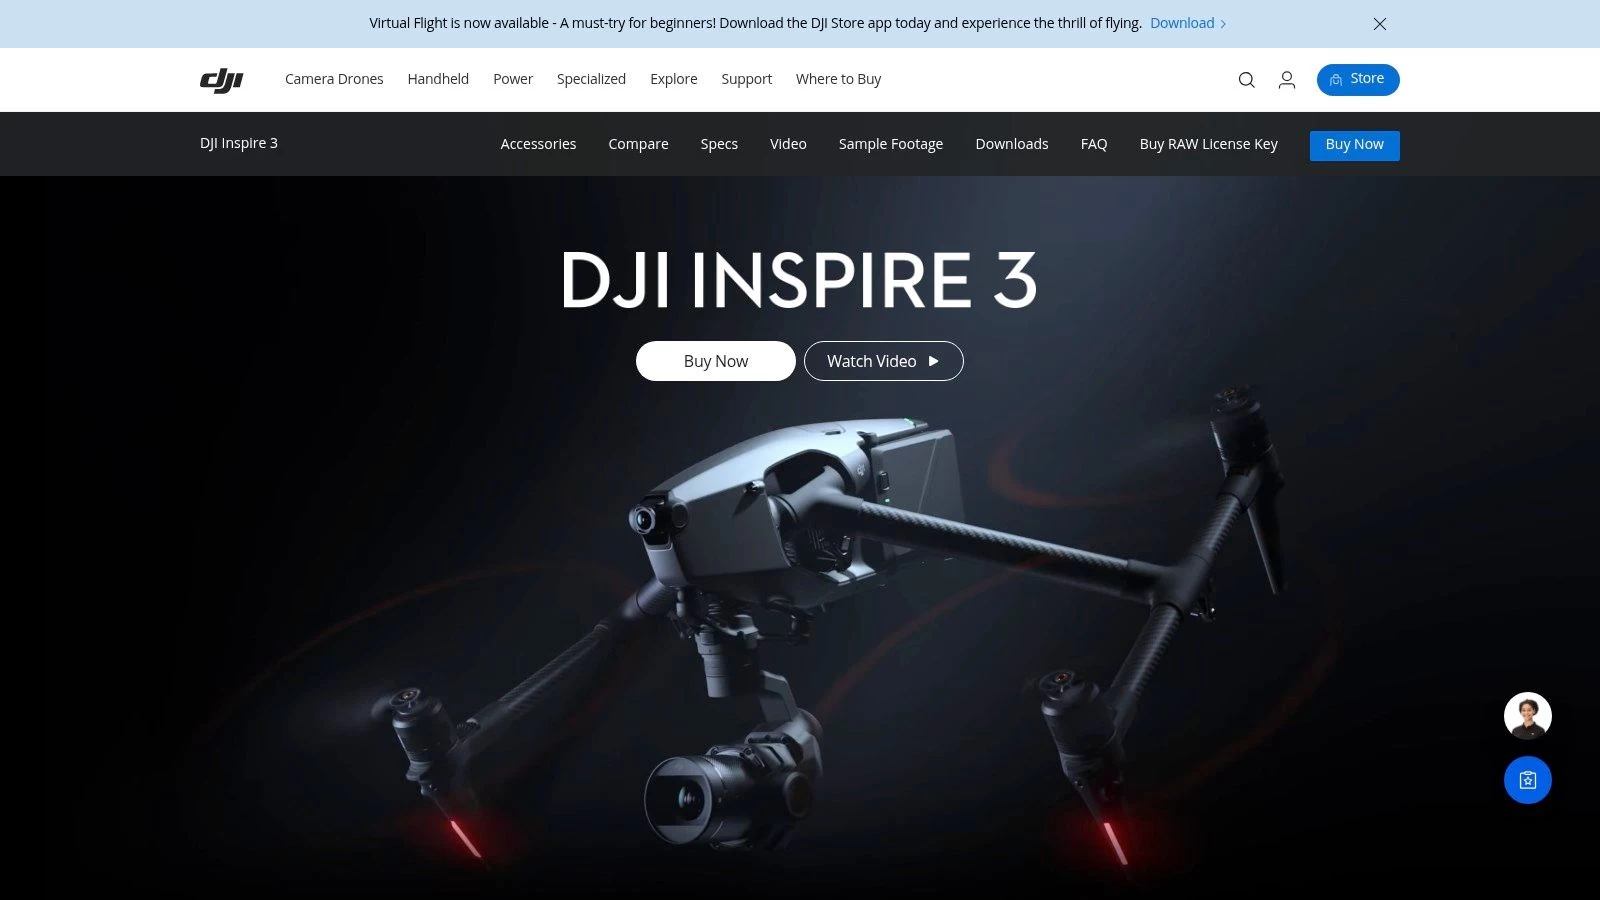This screenshot has height=900, width=1600.
Task: Click the Download link in the banner
Action: click(x=1188, y=23)
